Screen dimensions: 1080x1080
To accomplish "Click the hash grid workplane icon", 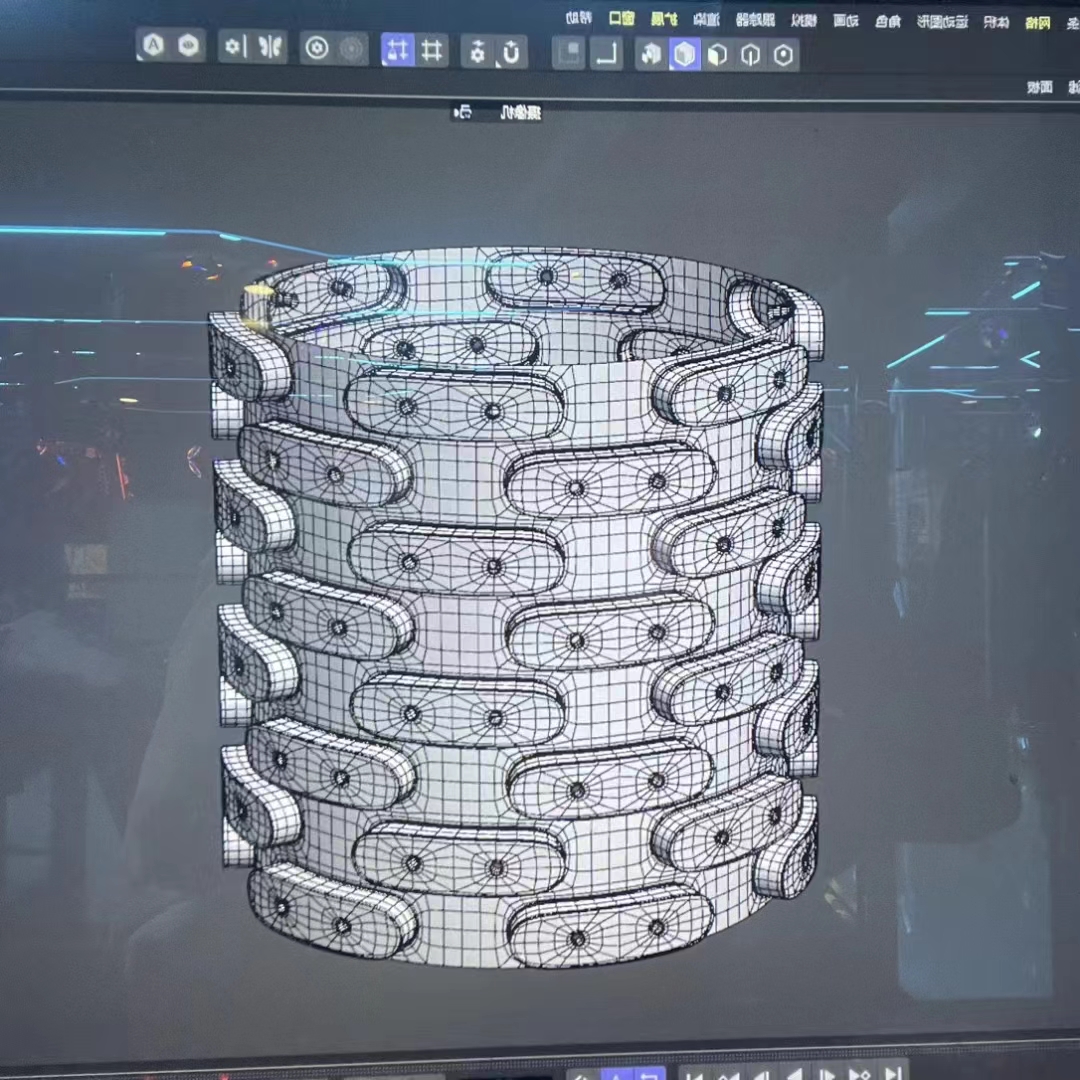I will pyautogui.click(x=432, y=50).
